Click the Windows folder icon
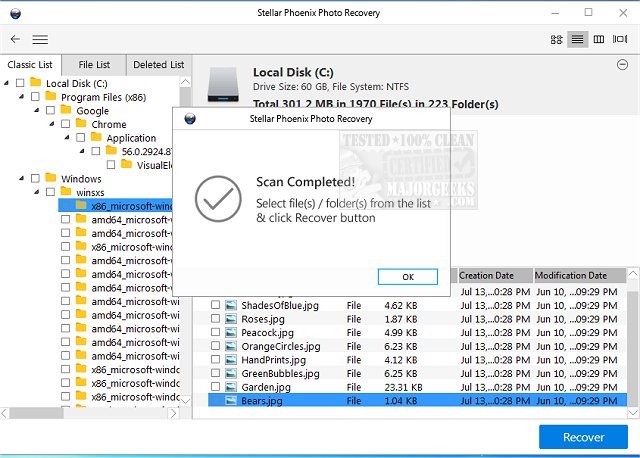Screen dimensions: 640x458 click(51, 178)
